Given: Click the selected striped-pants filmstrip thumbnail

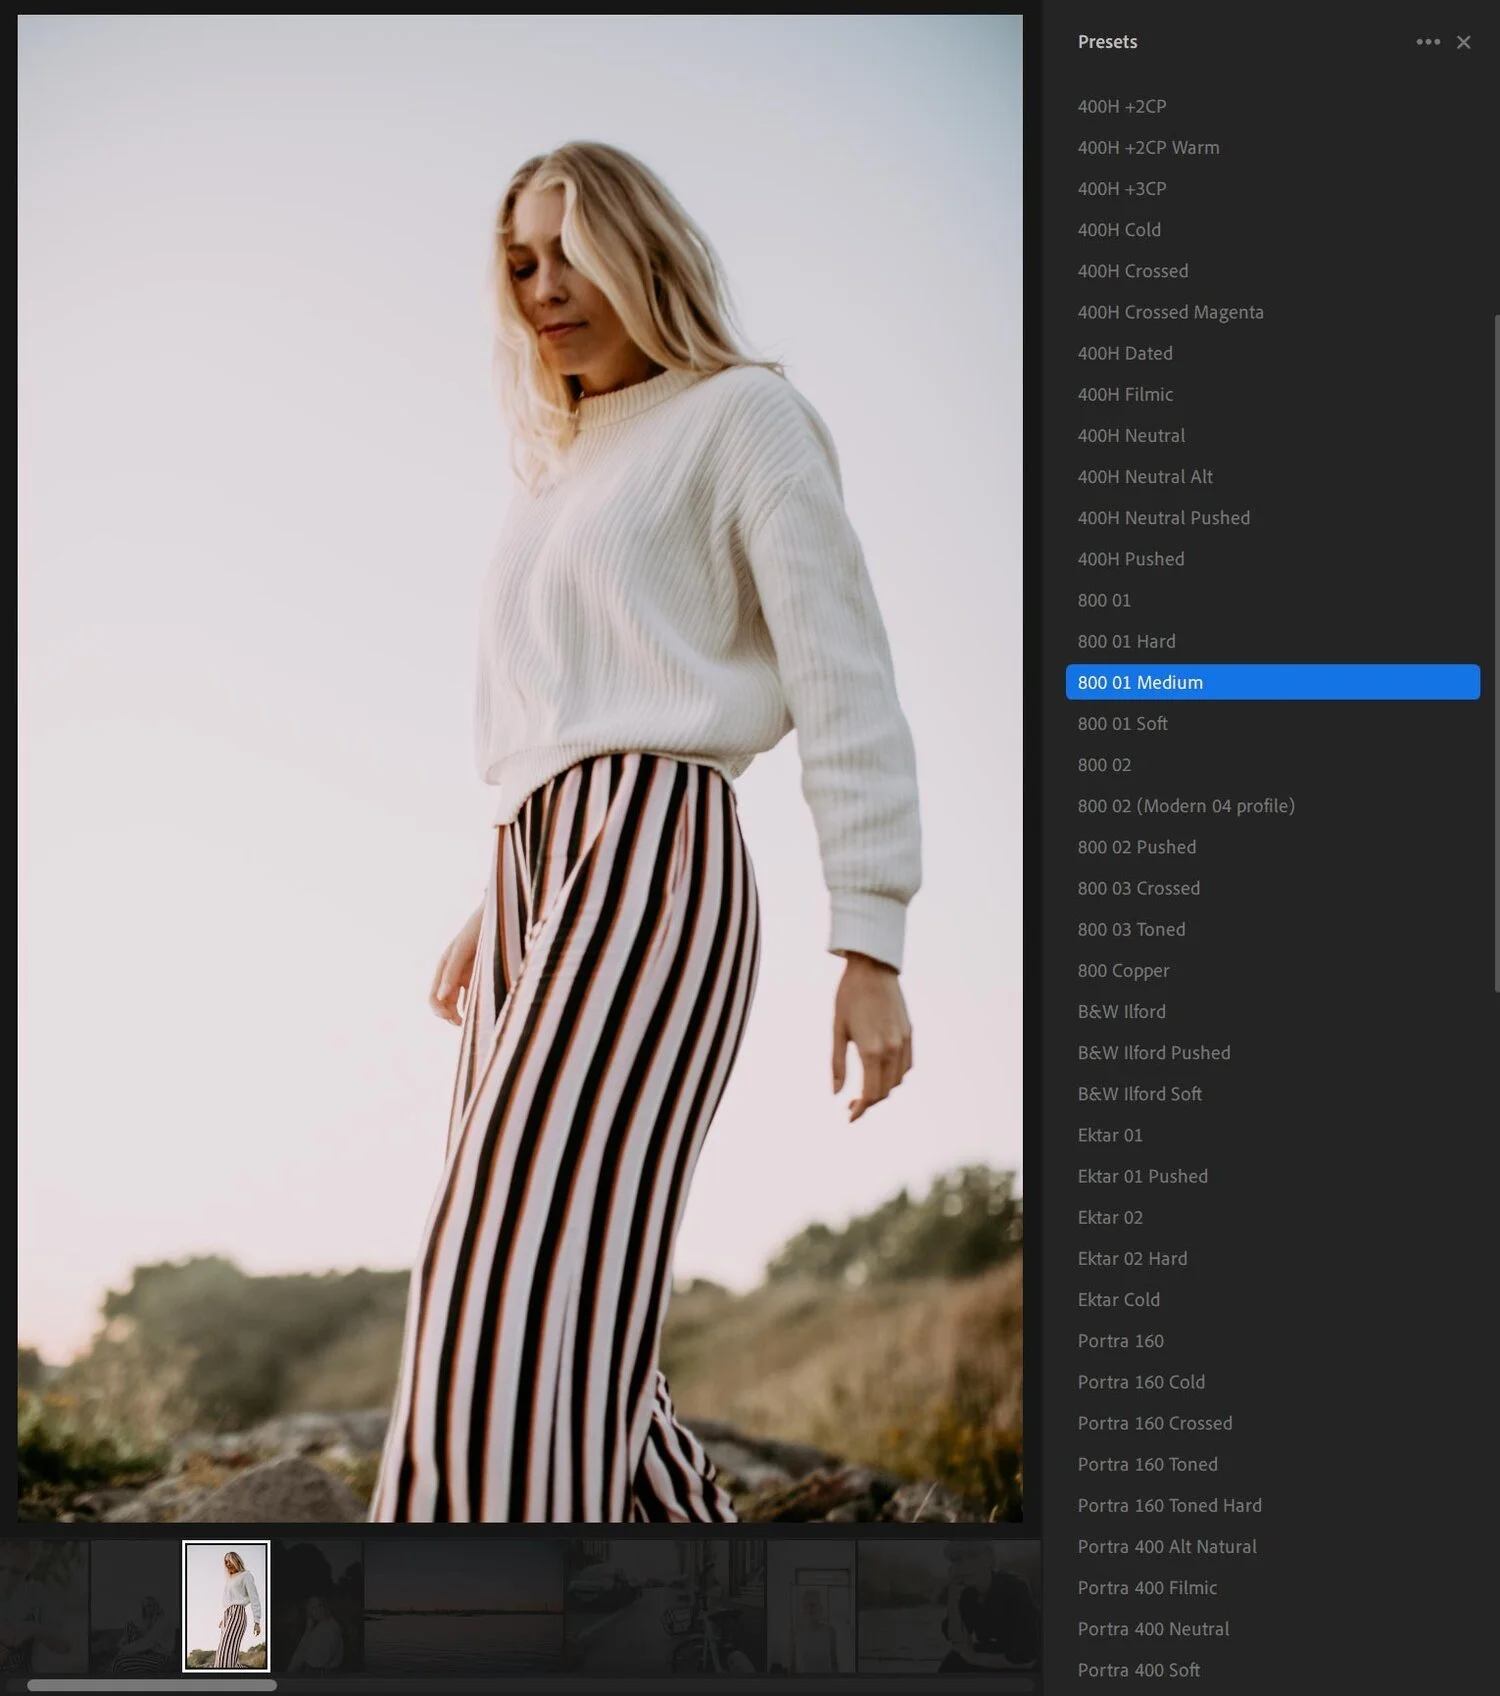Looking at the screenshot, I should [226, 1606].
